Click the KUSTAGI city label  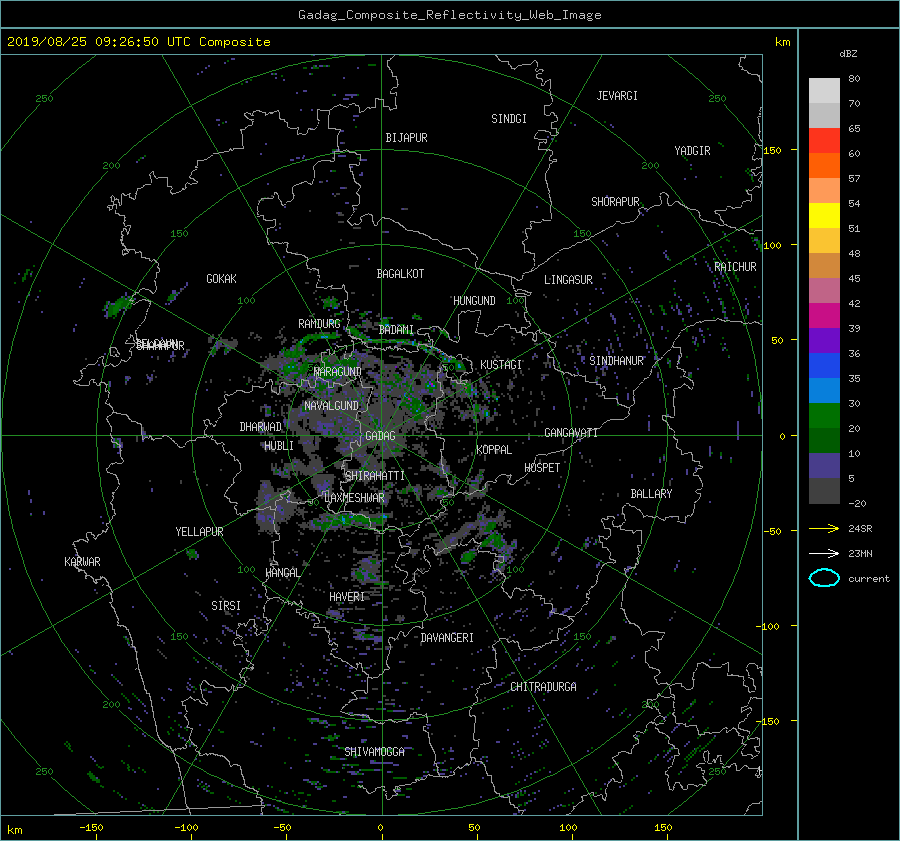point(501,365)
